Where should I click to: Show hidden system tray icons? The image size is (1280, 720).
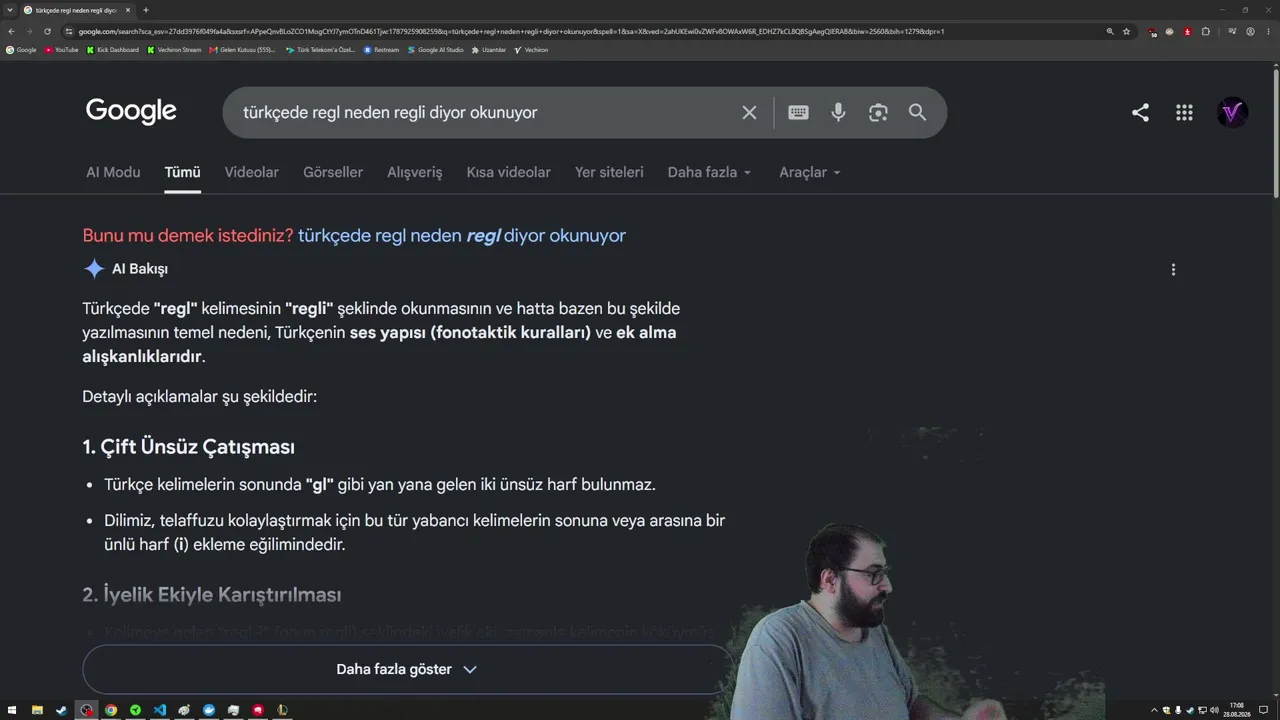[x=1154, y=710]
